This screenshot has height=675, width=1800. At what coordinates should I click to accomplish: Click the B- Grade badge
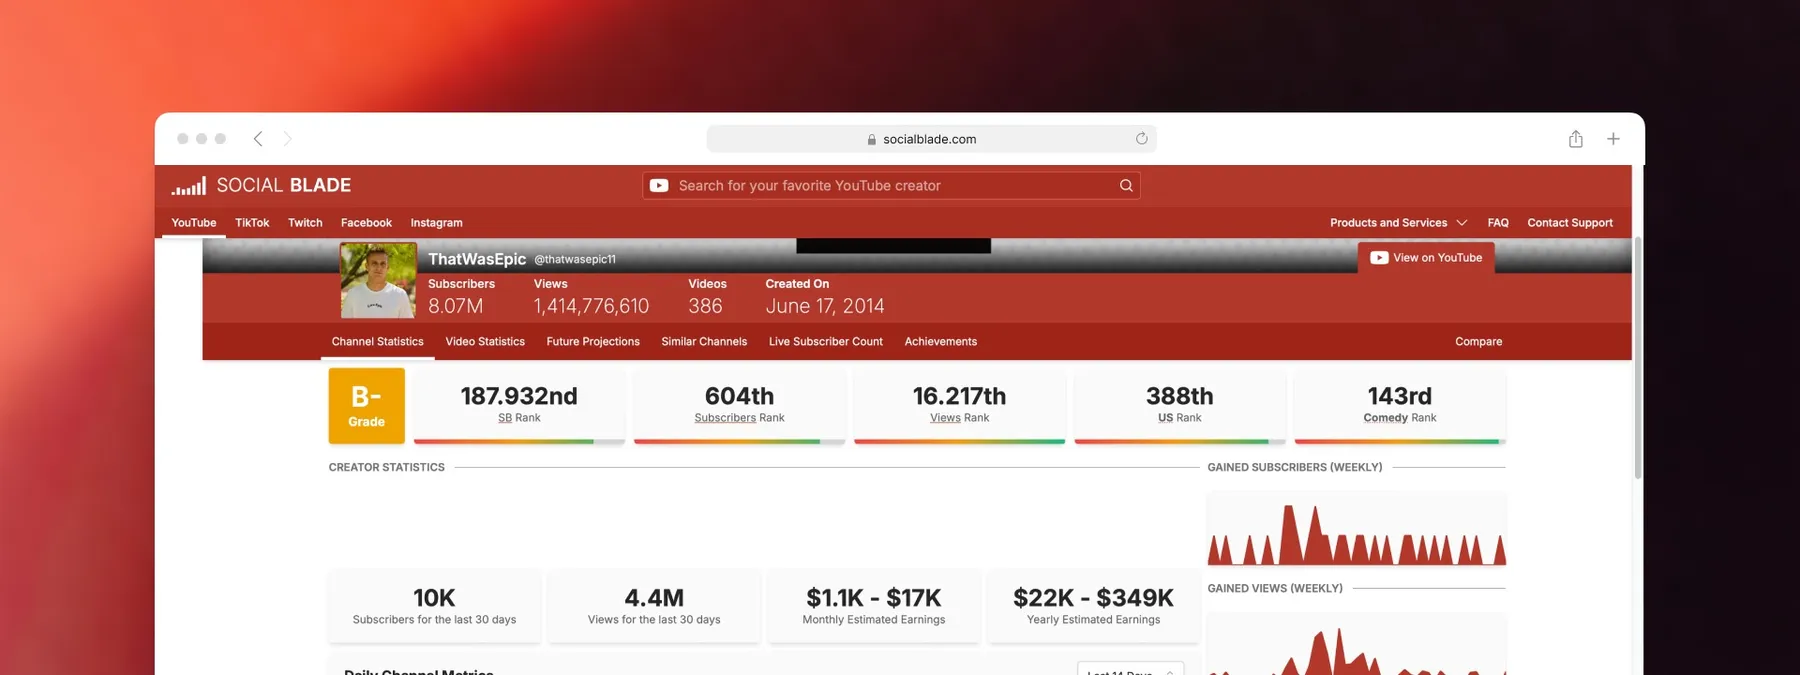367,405
